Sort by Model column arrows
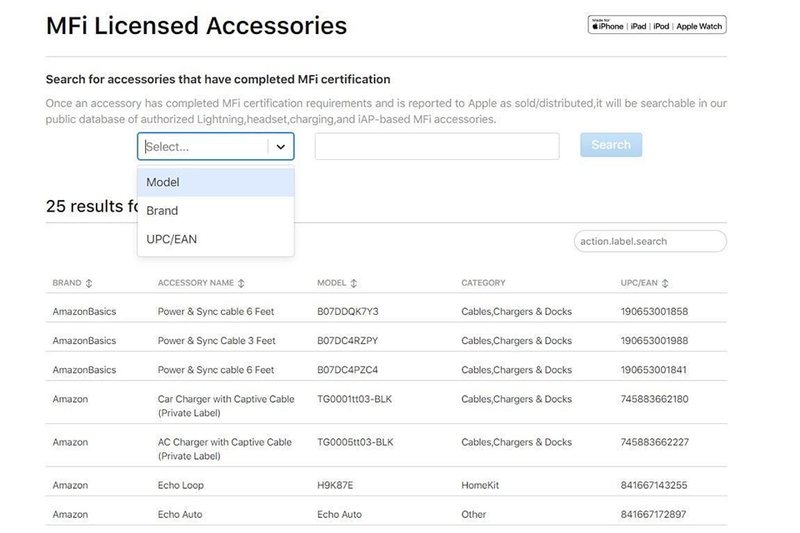The image size is (800, 533). (x=354, y=283)
